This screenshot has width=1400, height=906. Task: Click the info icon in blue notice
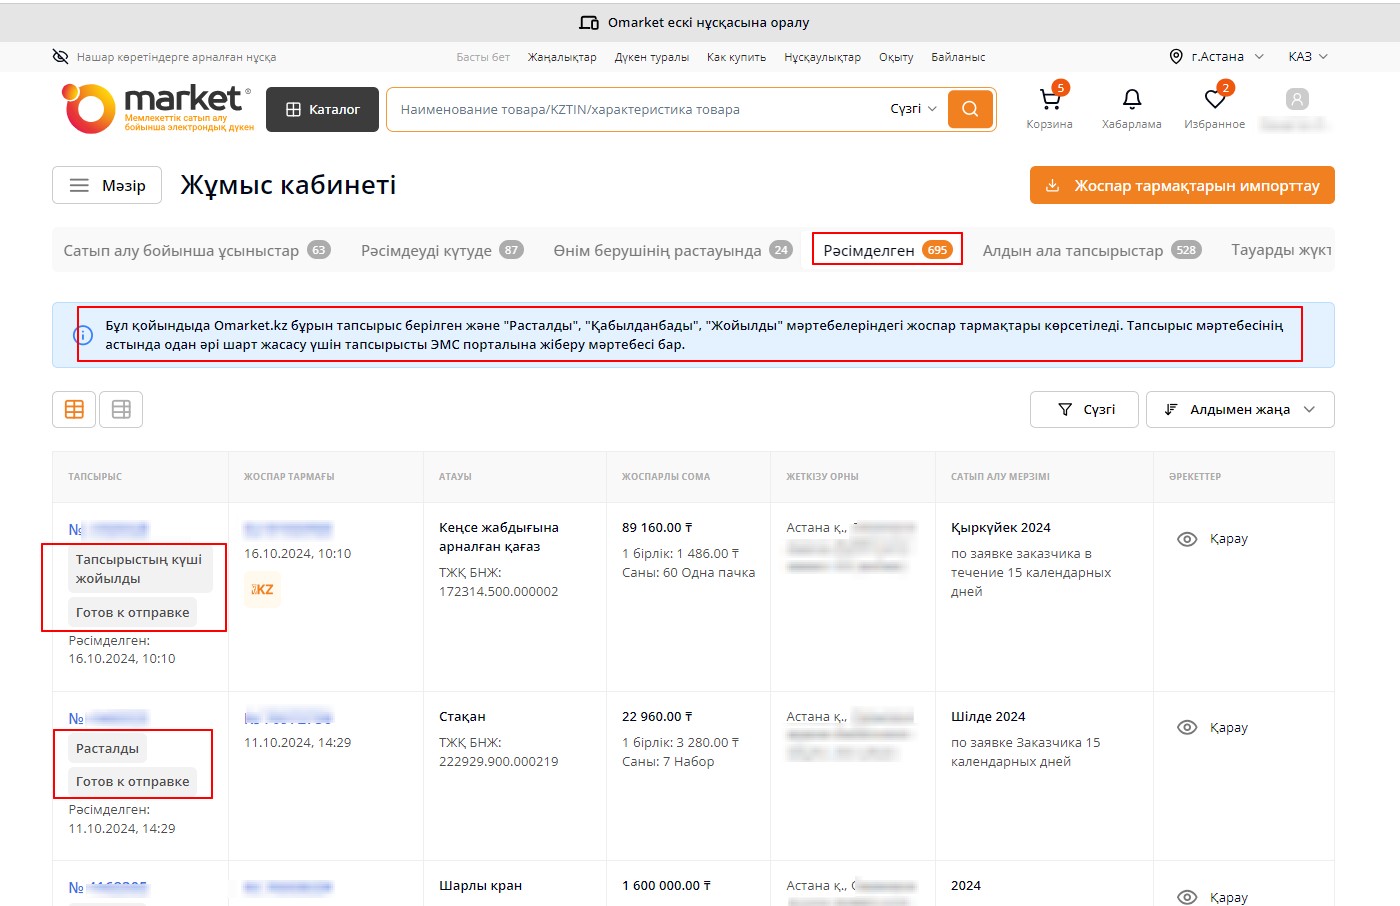pos(84,335)
